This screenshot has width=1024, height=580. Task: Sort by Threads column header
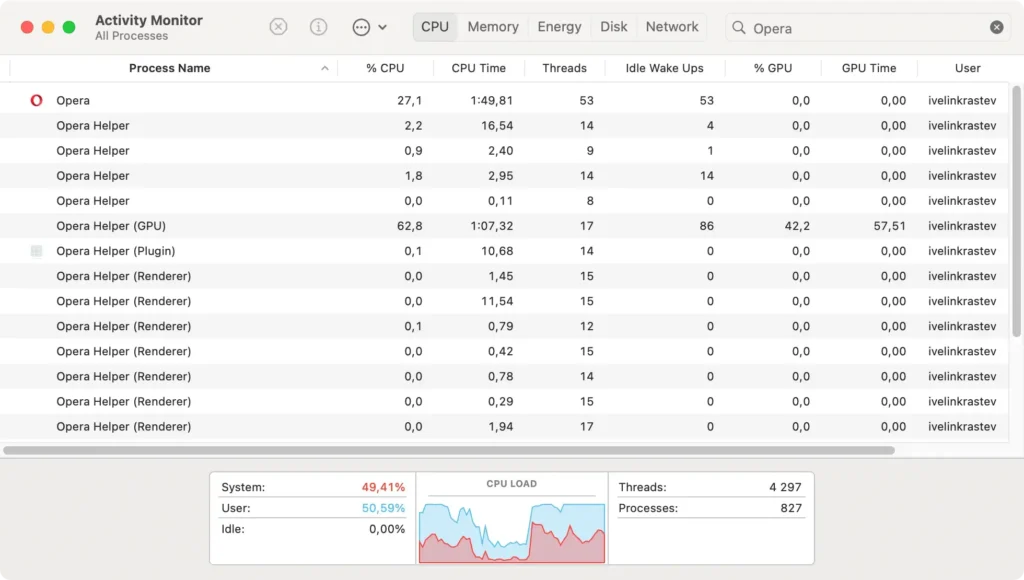tap(564, 68)
